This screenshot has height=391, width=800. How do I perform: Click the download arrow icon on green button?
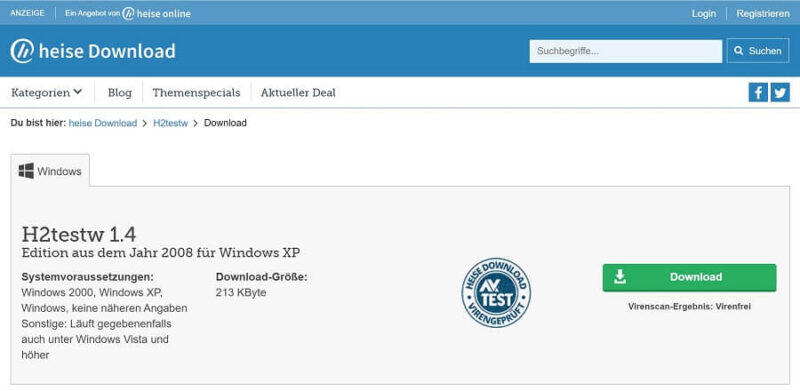pyautogui.click(x=620, y=277)
